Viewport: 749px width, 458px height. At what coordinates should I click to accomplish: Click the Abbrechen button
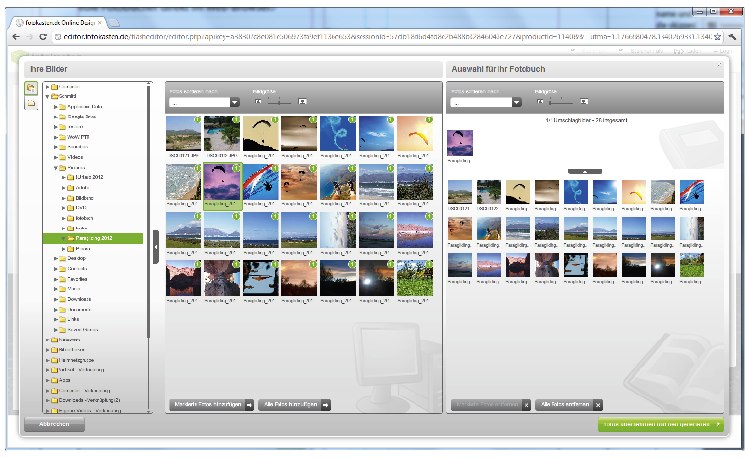[x=54, y=424]
